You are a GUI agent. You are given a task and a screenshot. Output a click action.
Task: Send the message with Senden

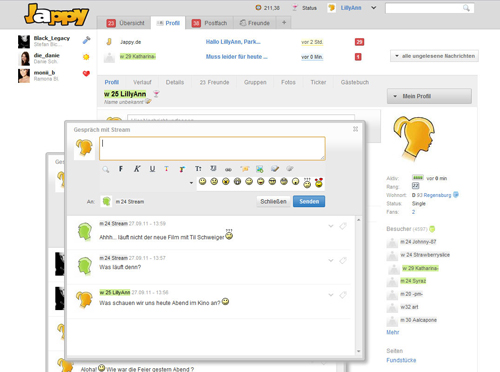coord(309,201)
